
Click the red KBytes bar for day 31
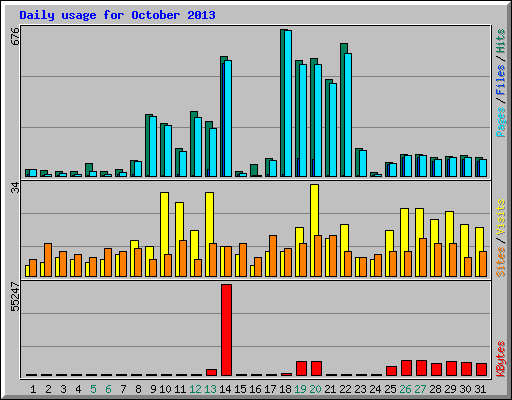482,370
